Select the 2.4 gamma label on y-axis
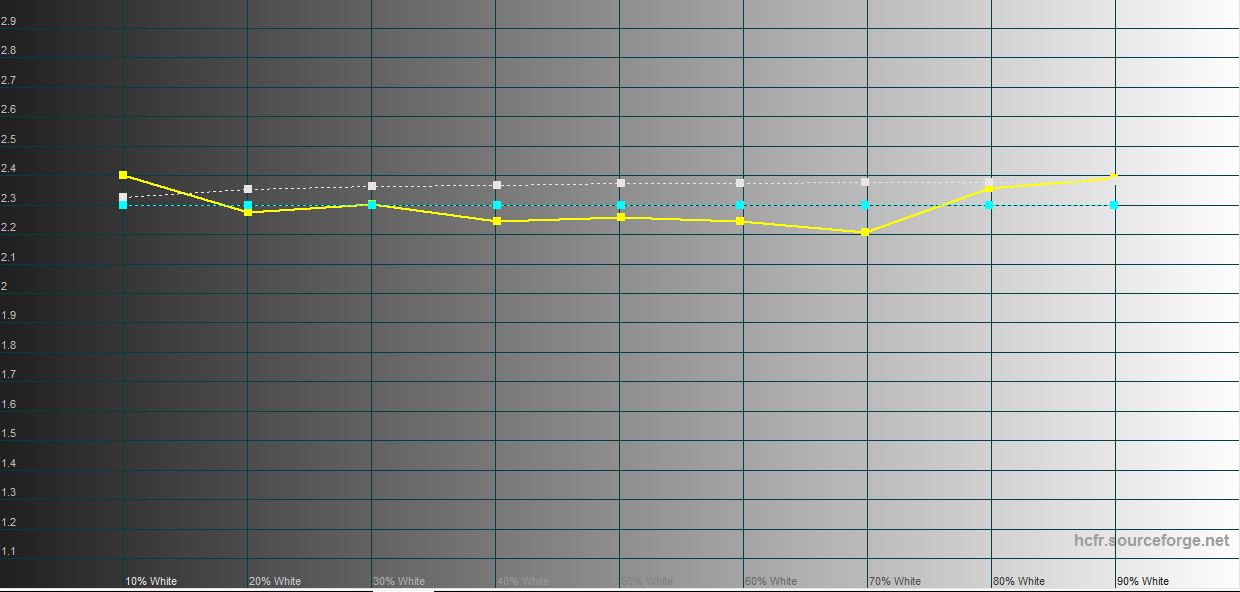The image size is (1240, 592). 8,168
